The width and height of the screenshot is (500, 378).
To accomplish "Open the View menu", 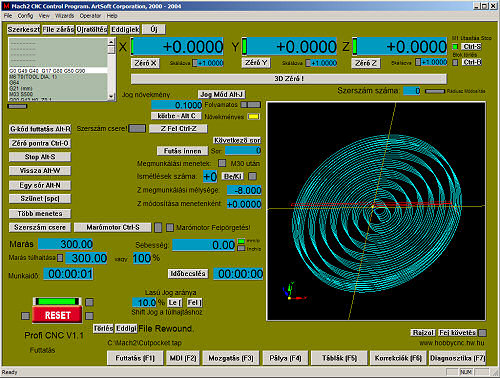I will coord(44,16).
